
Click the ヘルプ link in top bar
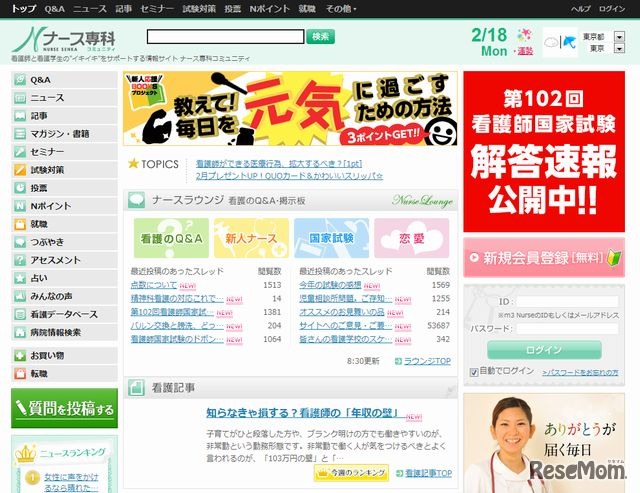(580, 9)
